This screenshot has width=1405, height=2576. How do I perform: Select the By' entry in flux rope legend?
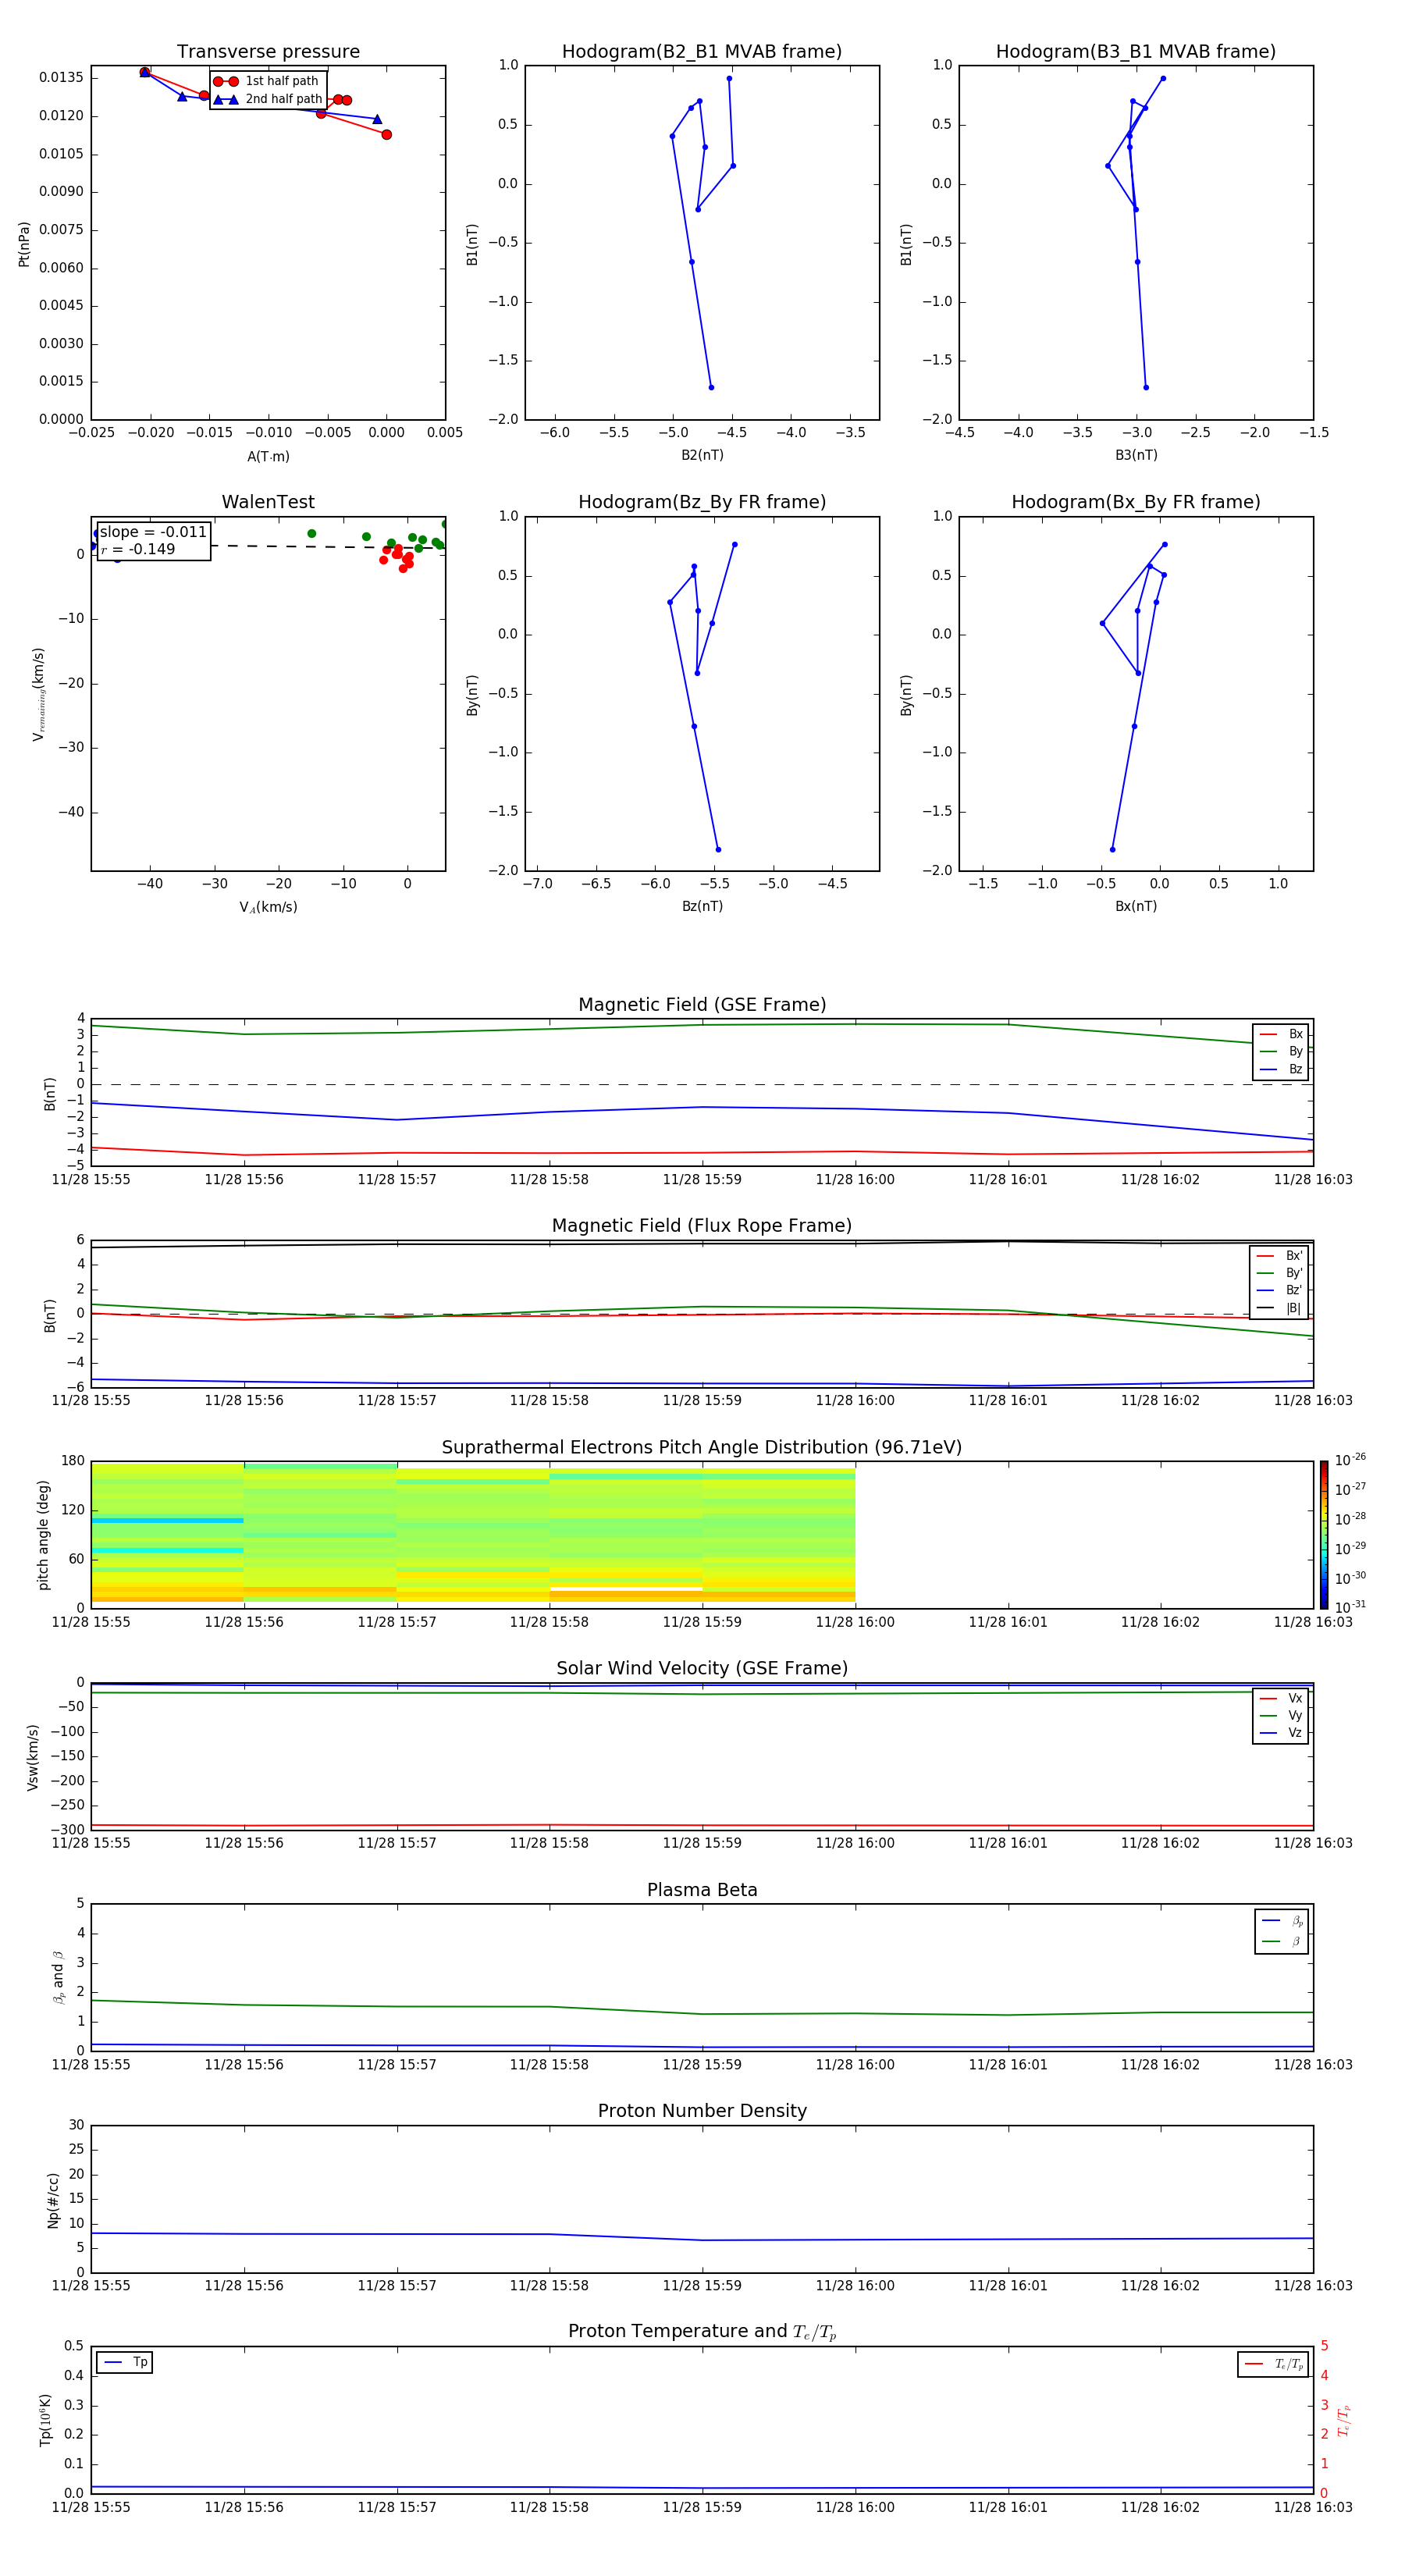coord(1279,1273)
